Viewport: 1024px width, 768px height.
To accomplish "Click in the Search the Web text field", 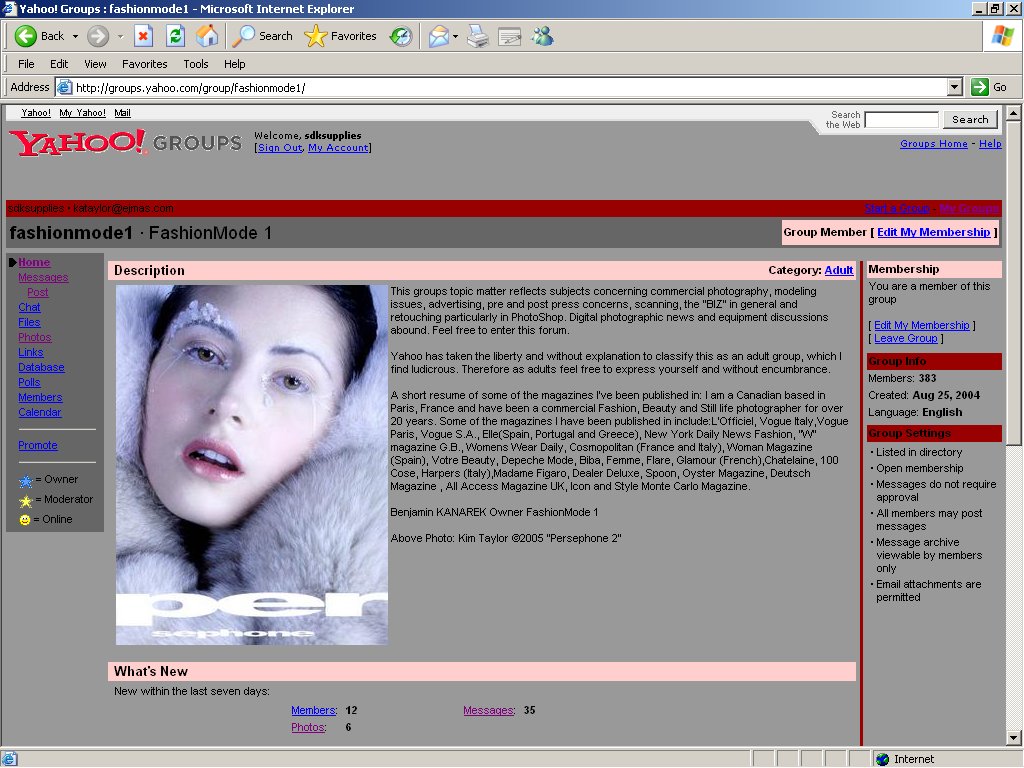I will (x=901, y=120).
